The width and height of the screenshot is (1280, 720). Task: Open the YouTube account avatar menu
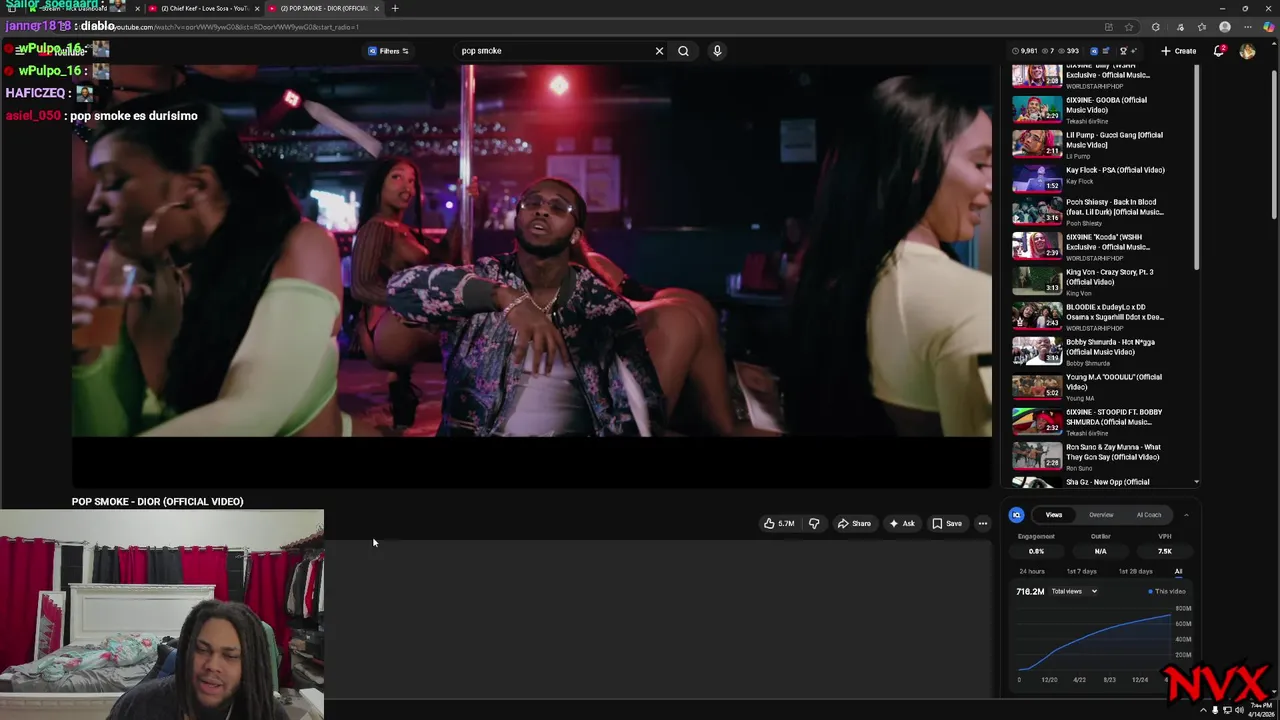(x=1247, y=51)
